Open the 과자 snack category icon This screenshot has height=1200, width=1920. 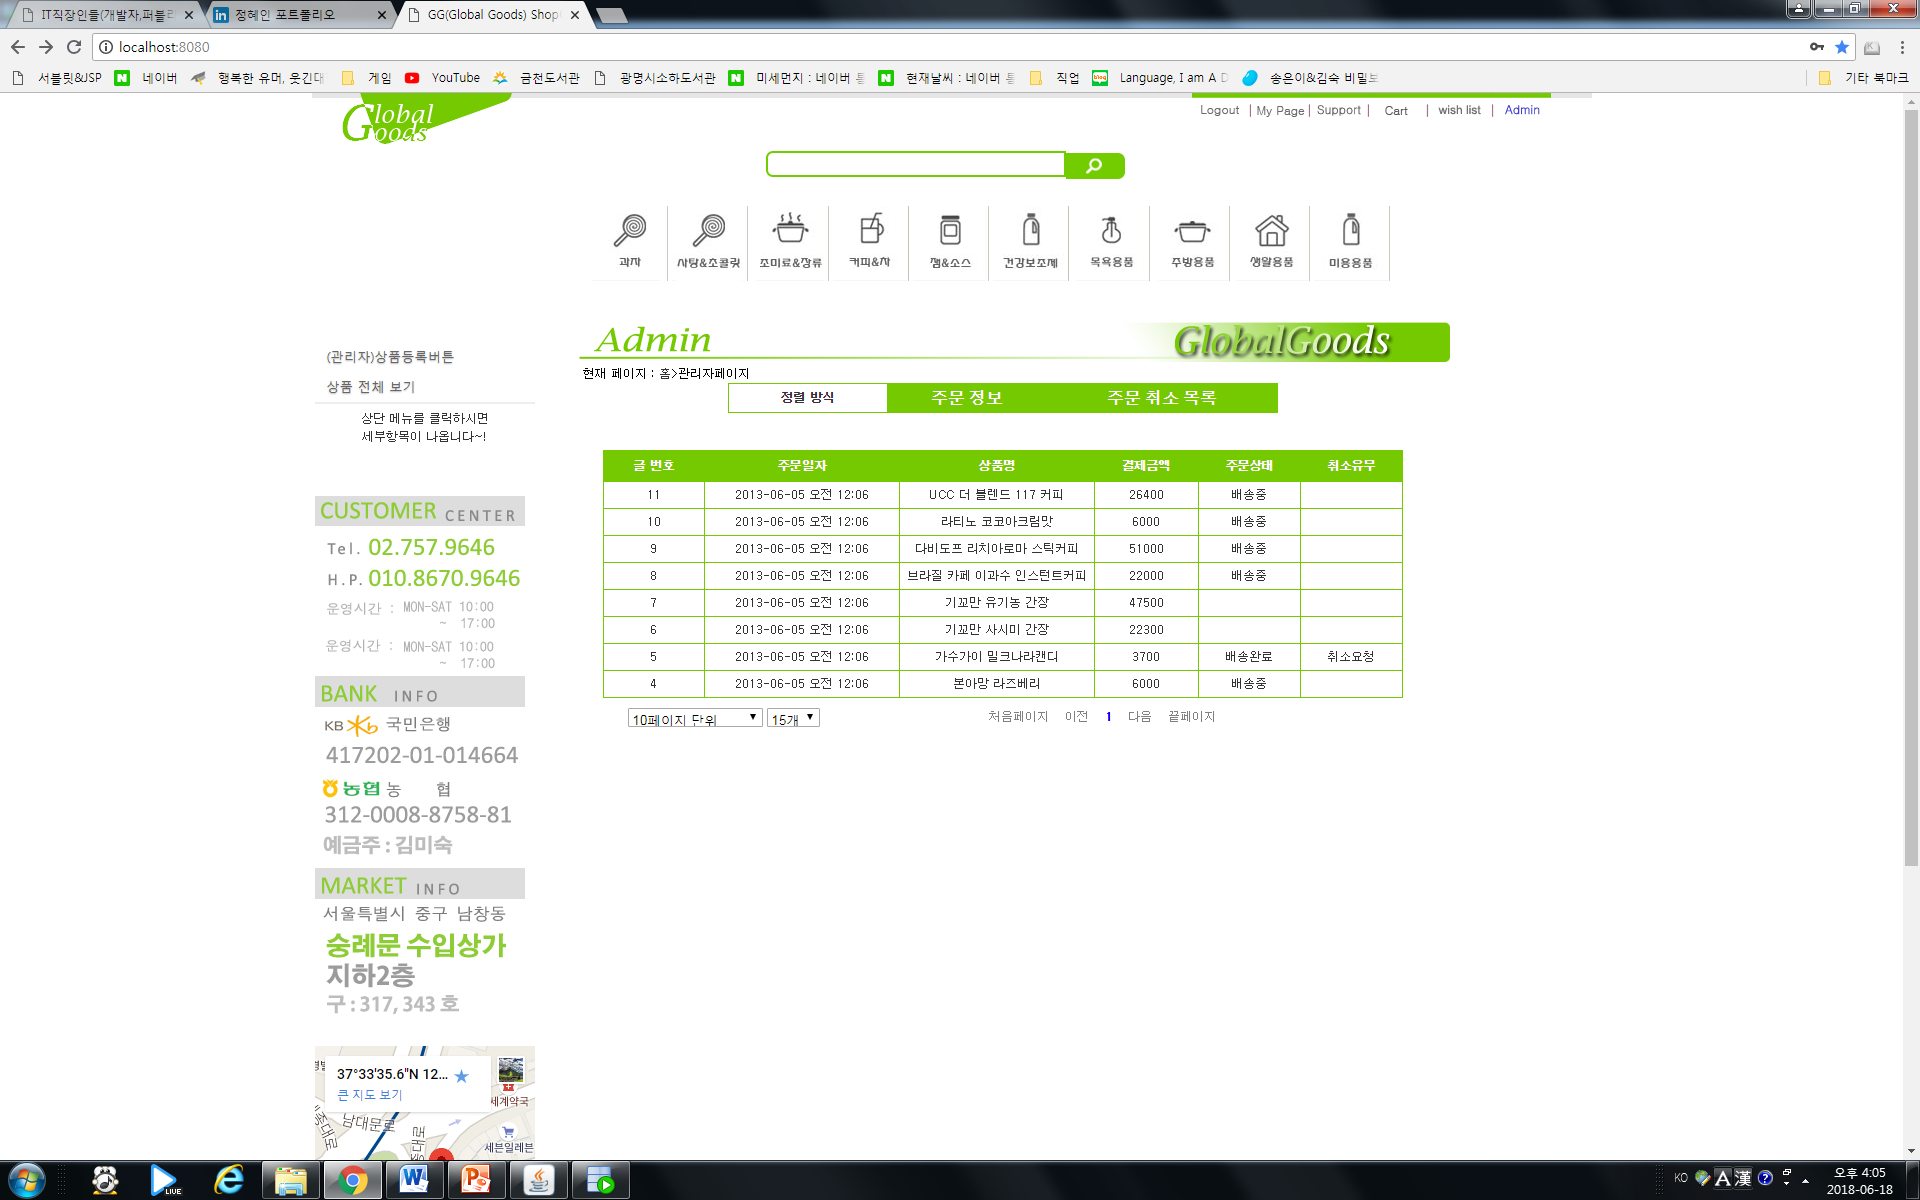pos(630,240)
